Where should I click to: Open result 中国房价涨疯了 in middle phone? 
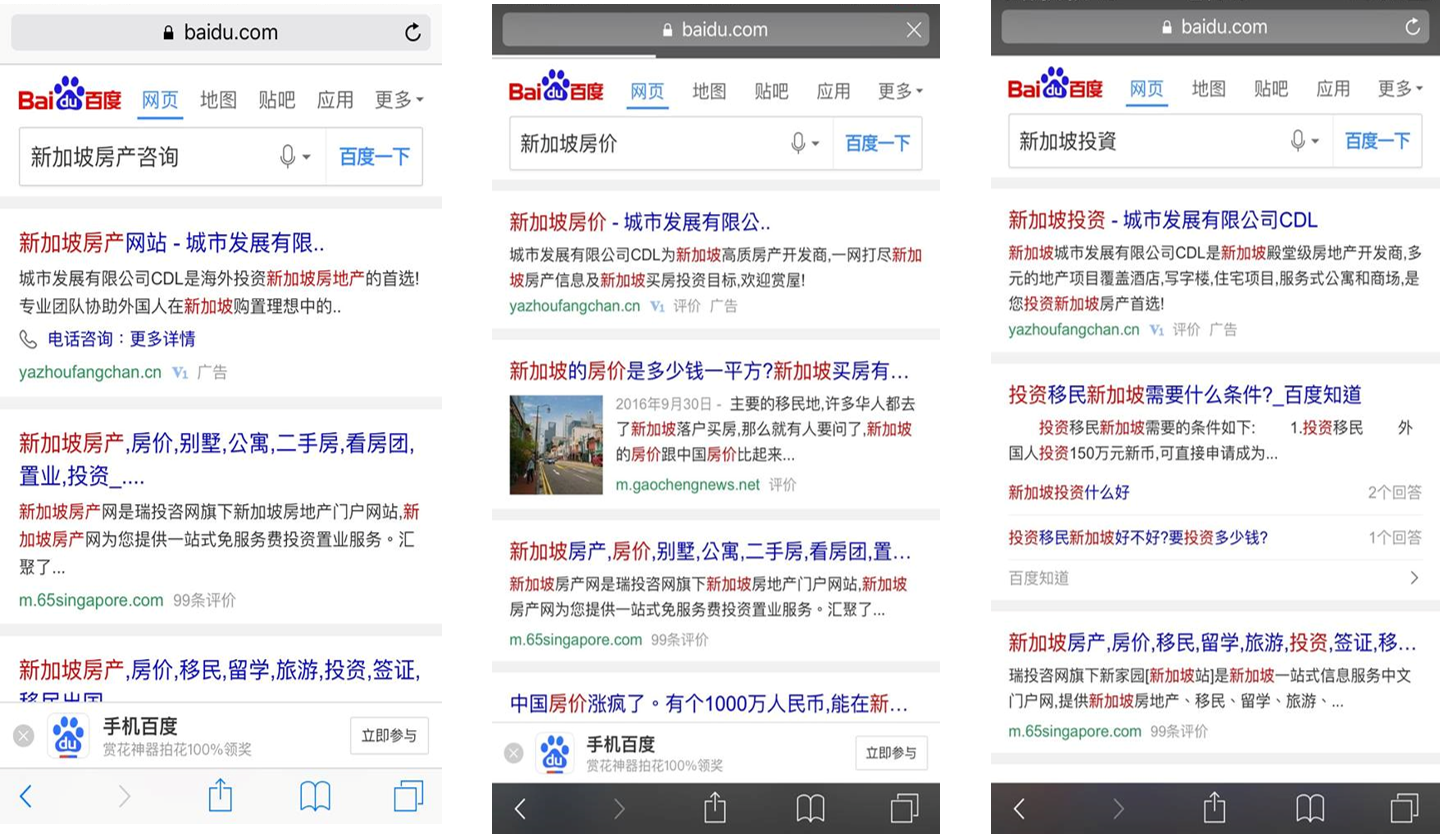click(709, 704)
